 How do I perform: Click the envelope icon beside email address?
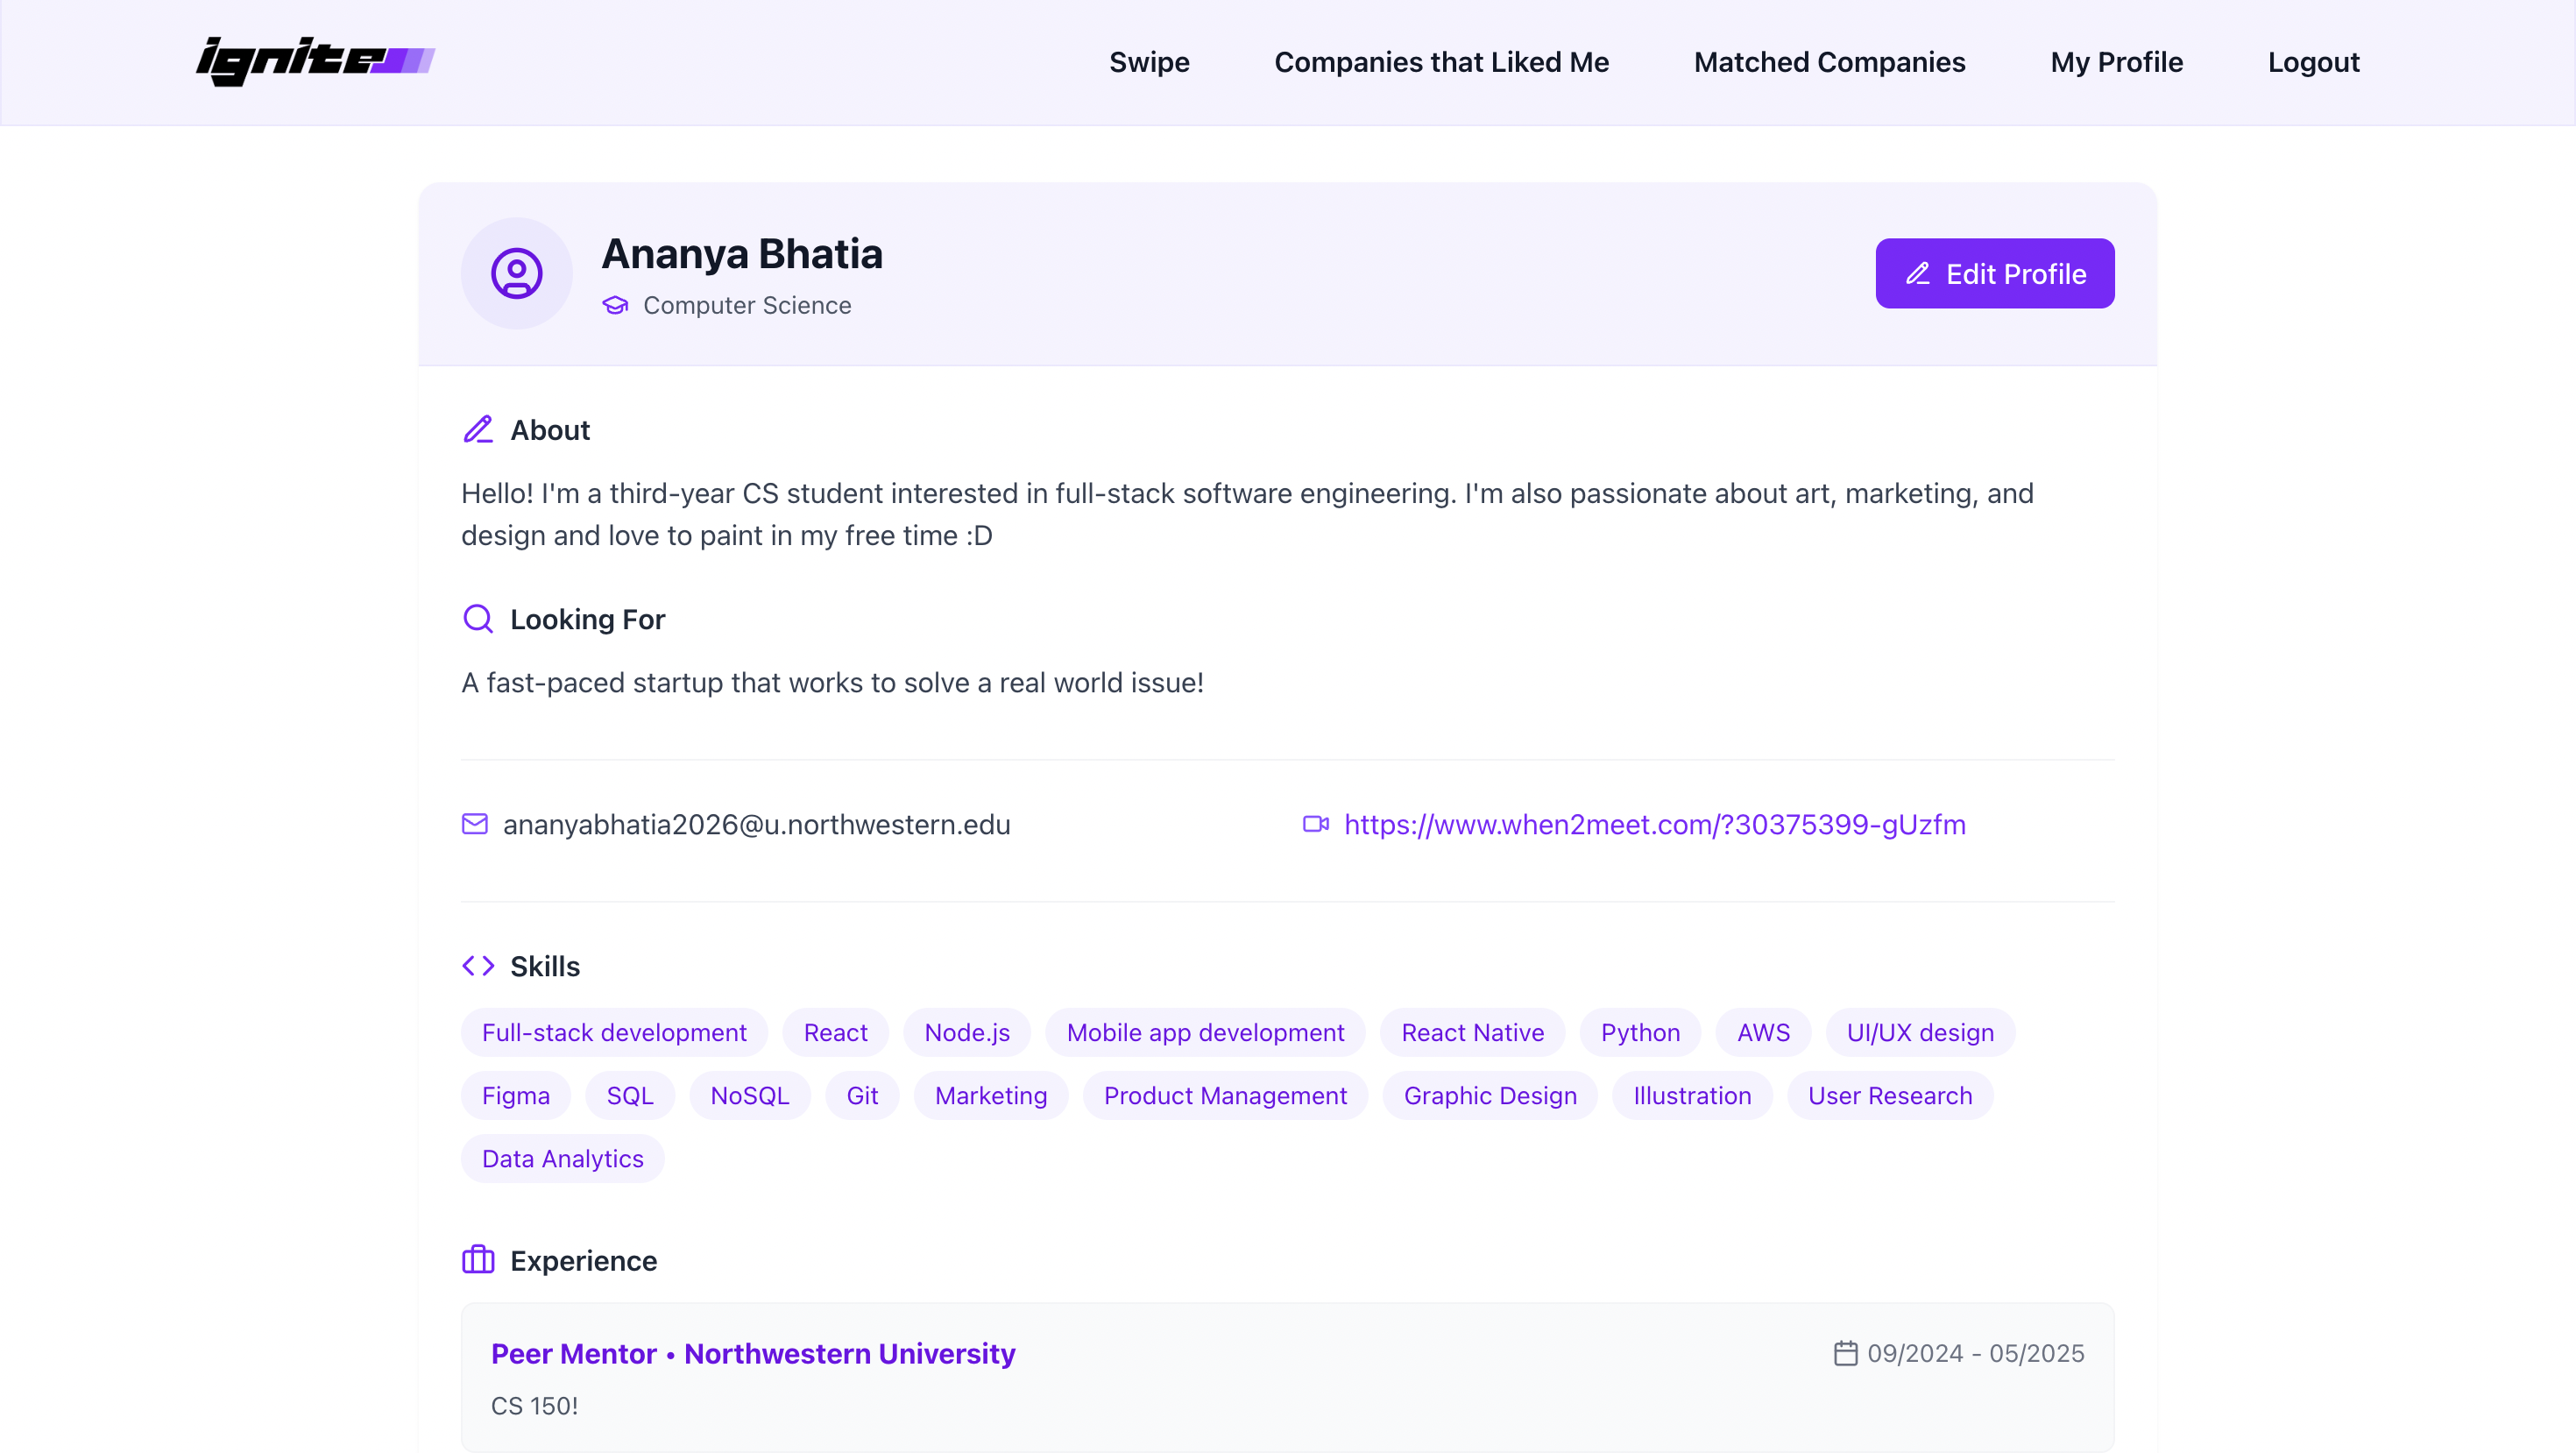pyautogui.click(x=475, y=824)
